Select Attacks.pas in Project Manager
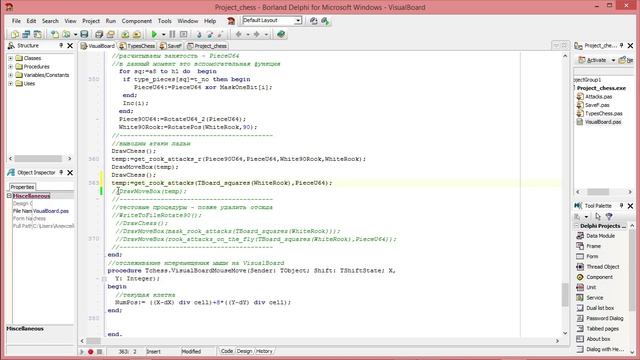The height and width of the screenshot is (360, 640). pyautogui.click(x=594, y=97)
